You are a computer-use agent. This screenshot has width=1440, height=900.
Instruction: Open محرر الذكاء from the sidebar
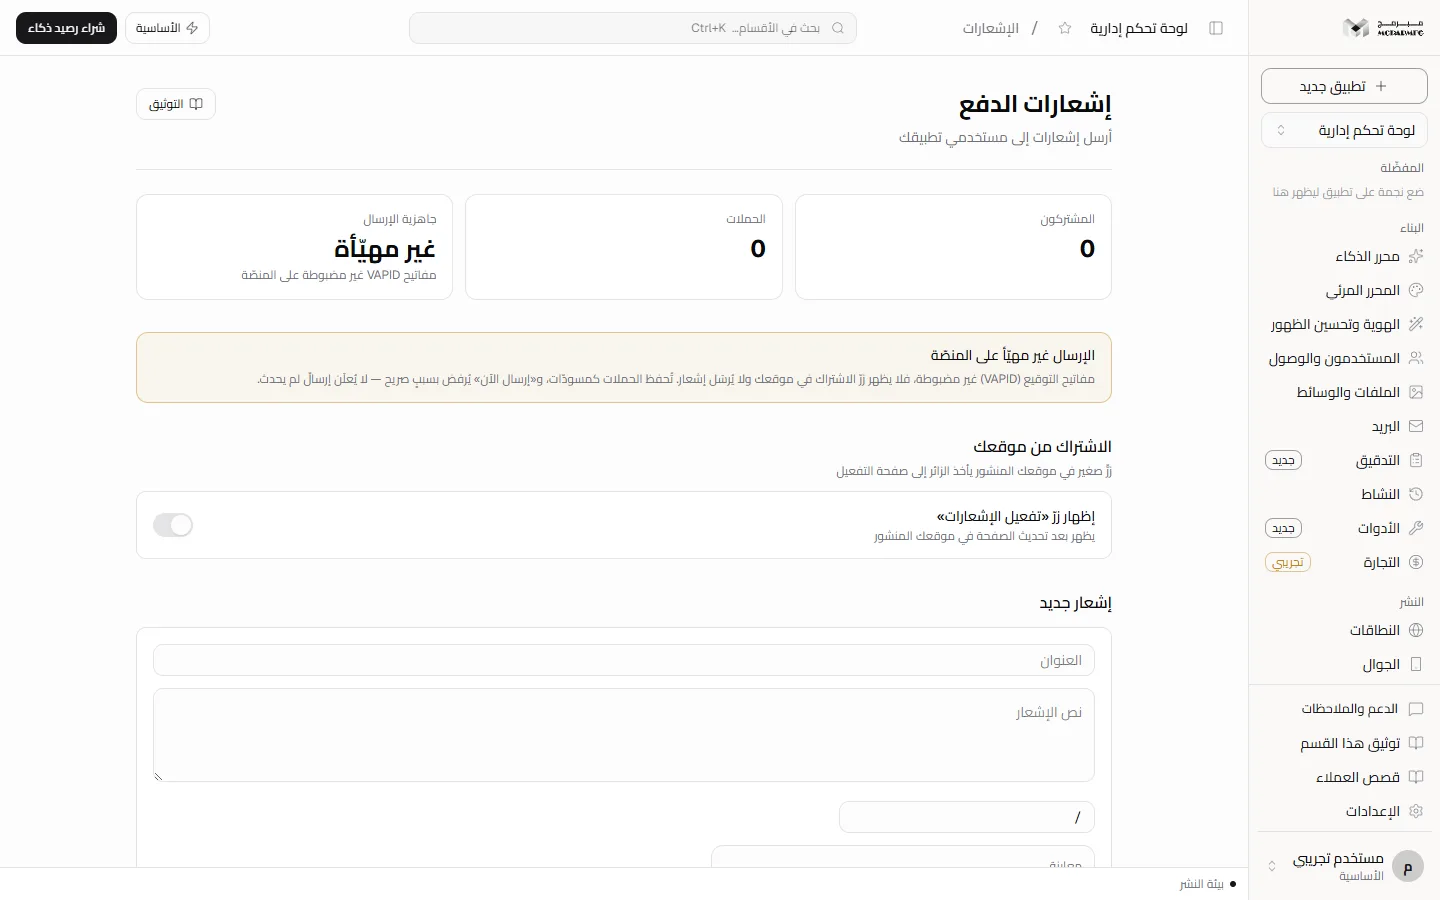1344,257
